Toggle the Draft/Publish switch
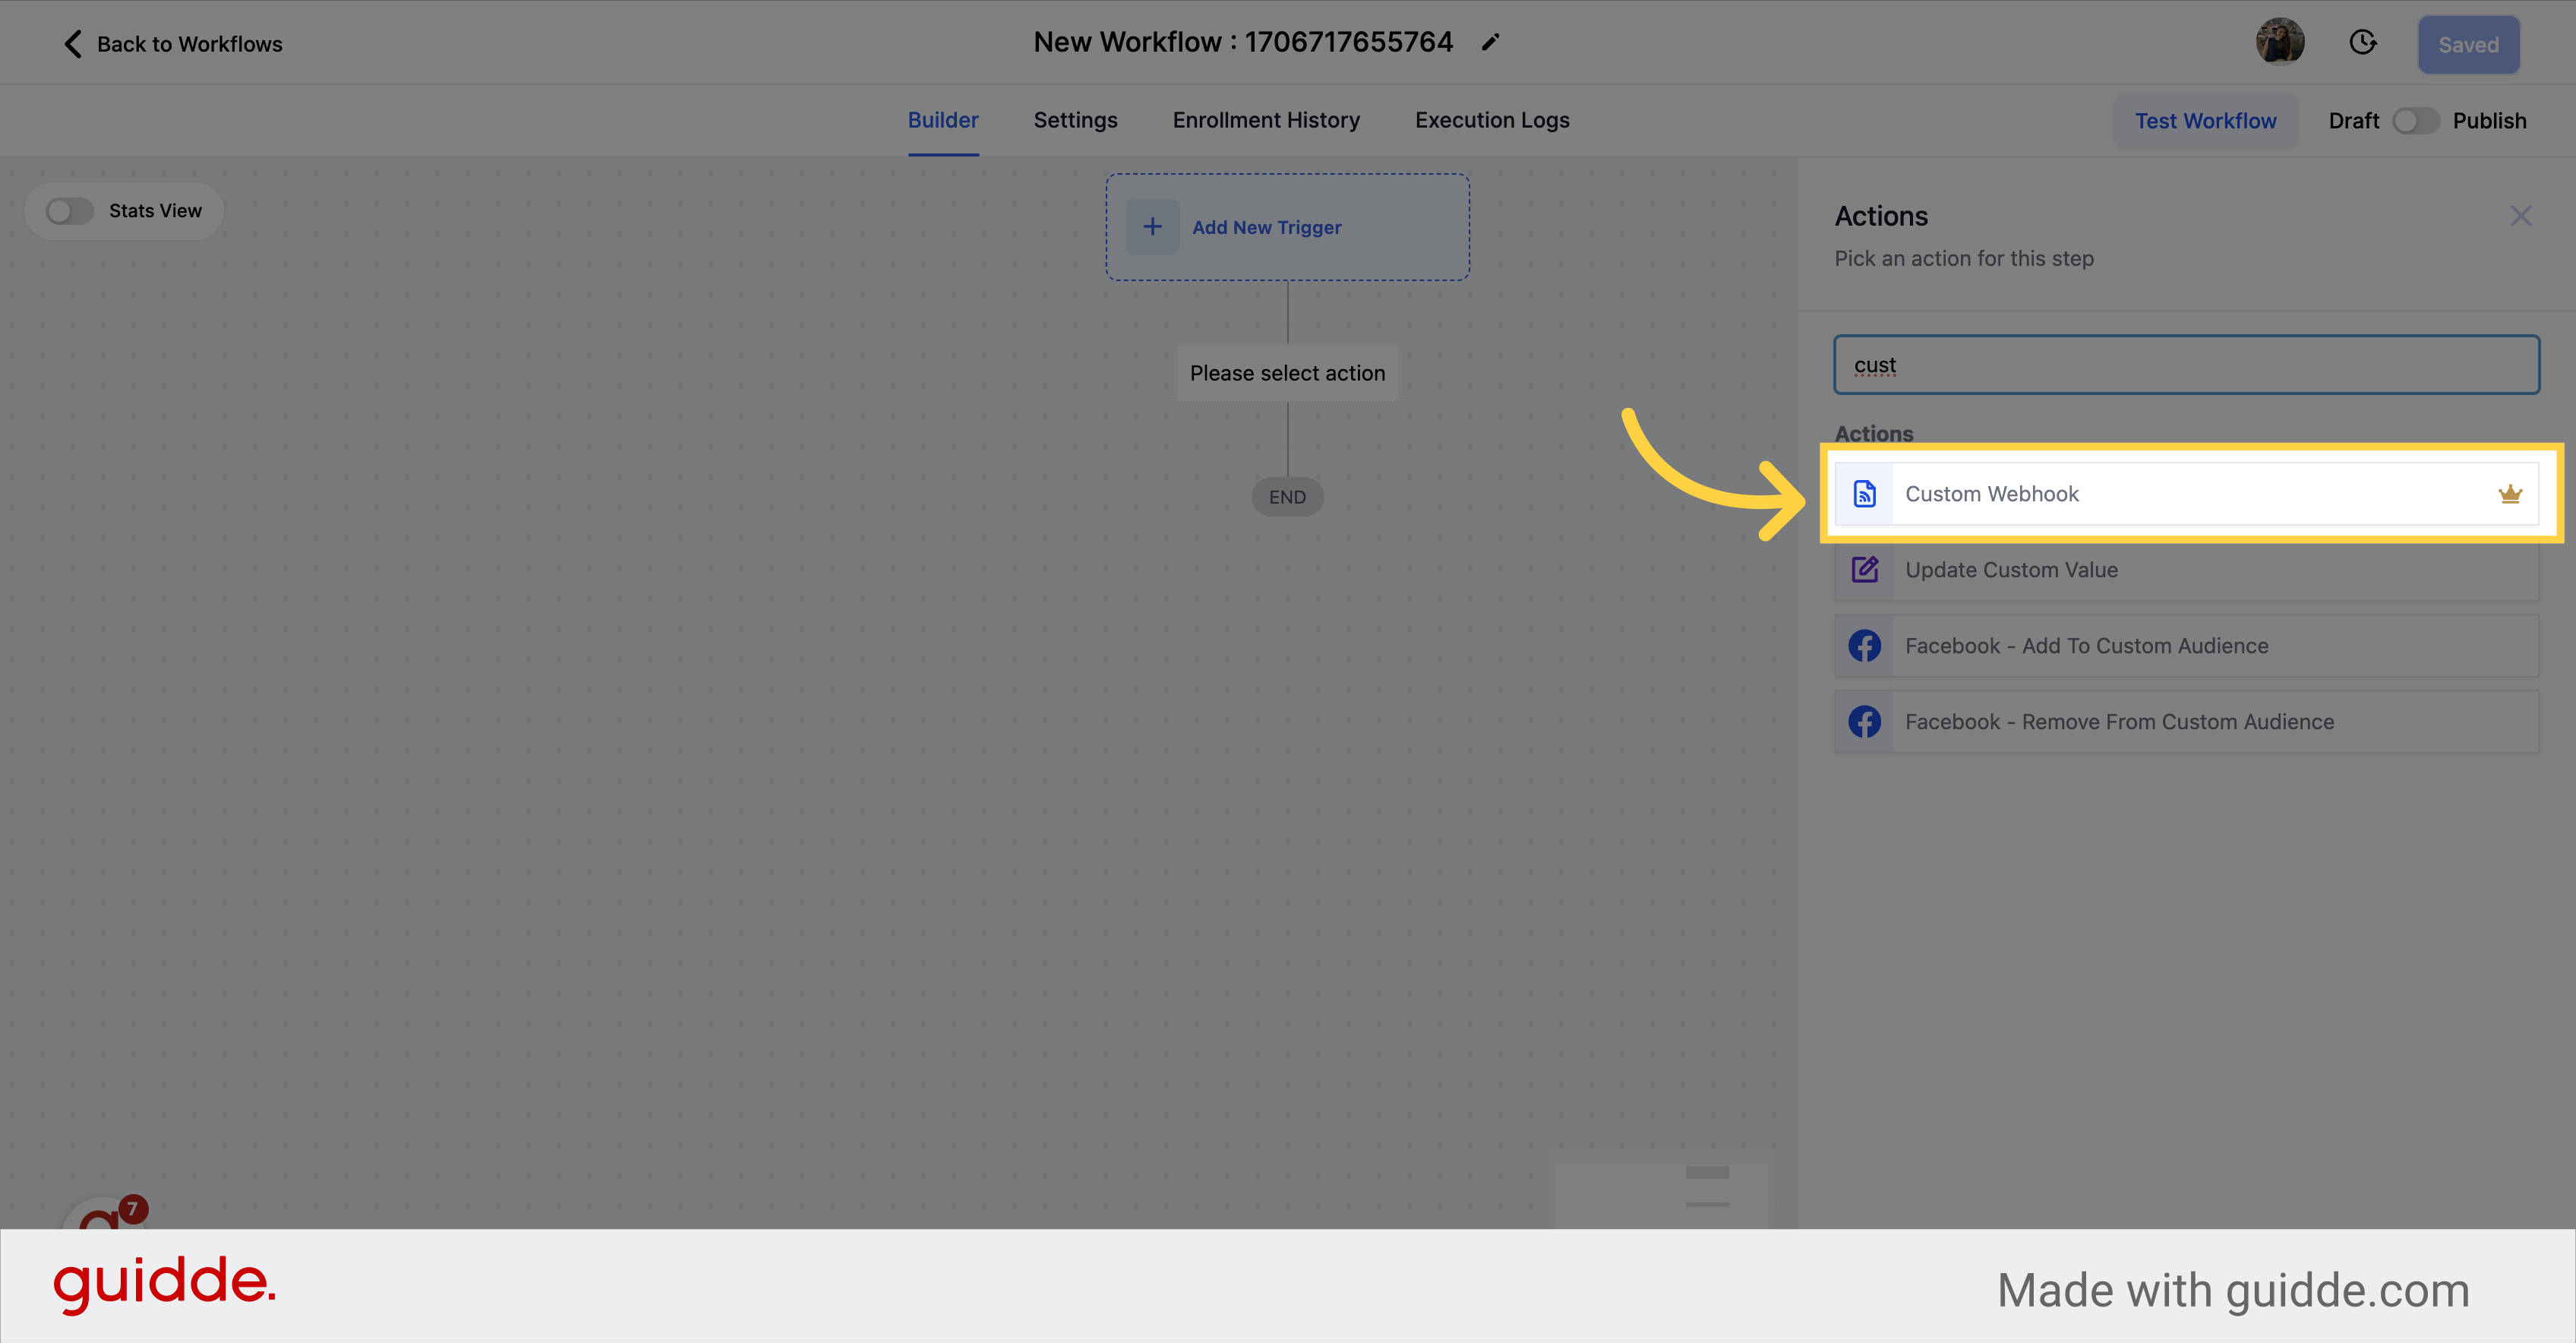This screenshot has width=2576, height=1343. [x=2415, y=121]
